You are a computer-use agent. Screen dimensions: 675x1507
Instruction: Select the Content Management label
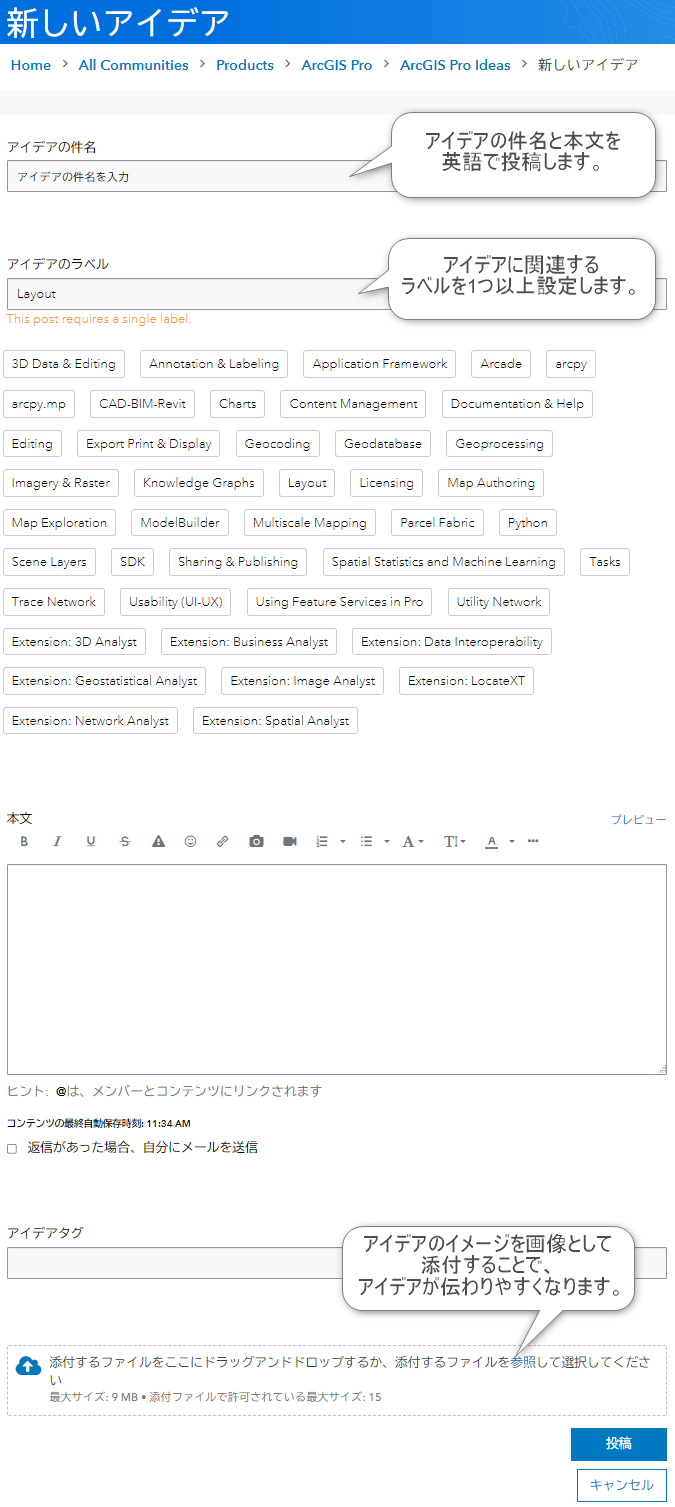(354, 404)
